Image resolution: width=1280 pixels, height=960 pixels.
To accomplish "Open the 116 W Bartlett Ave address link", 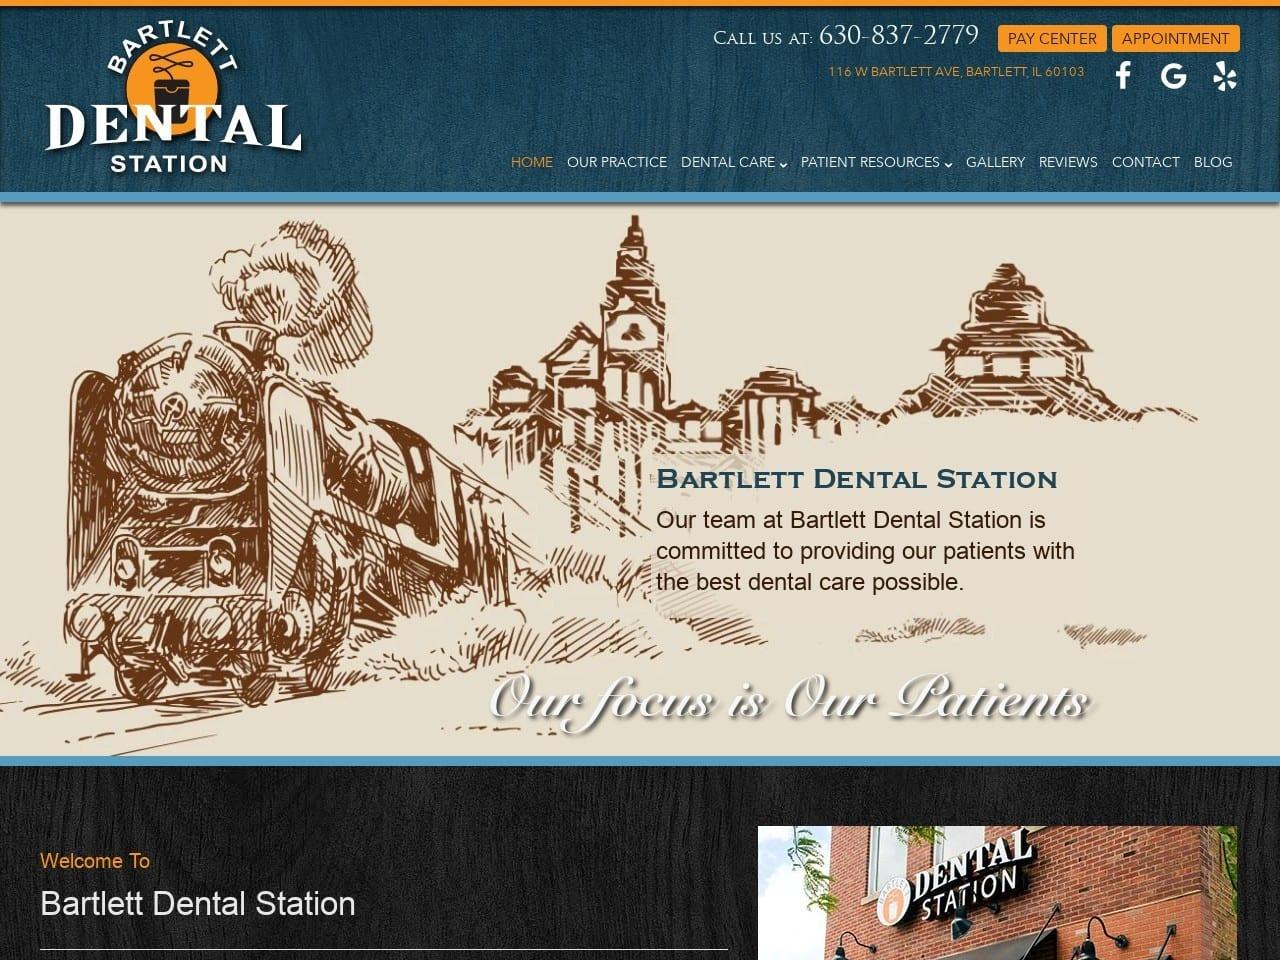I will tap(956, 72).
